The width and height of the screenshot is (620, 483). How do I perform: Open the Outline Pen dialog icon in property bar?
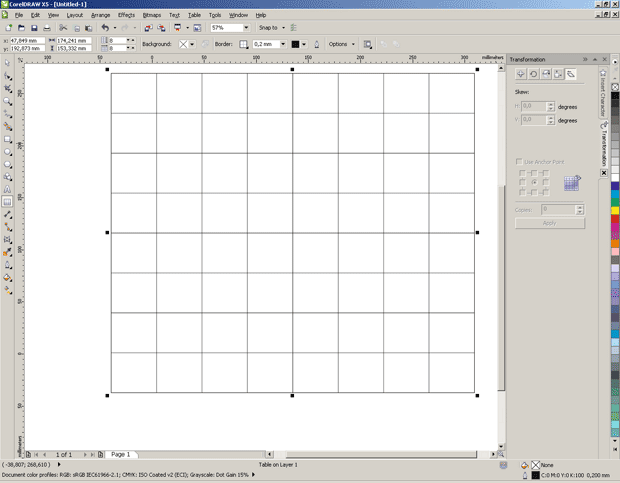pyautogui.click(x=317, y=44)
